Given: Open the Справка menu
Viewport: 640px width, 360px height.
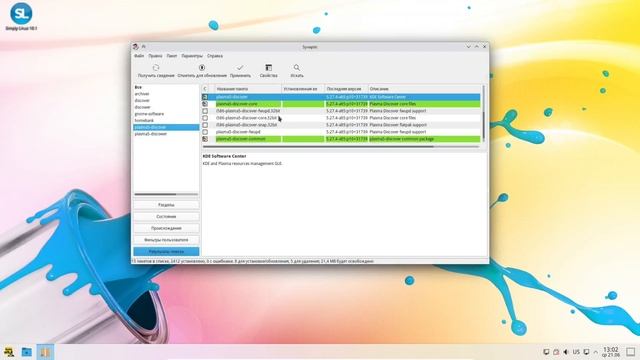Looking at the screenshot, I should [x=215, y=56].
